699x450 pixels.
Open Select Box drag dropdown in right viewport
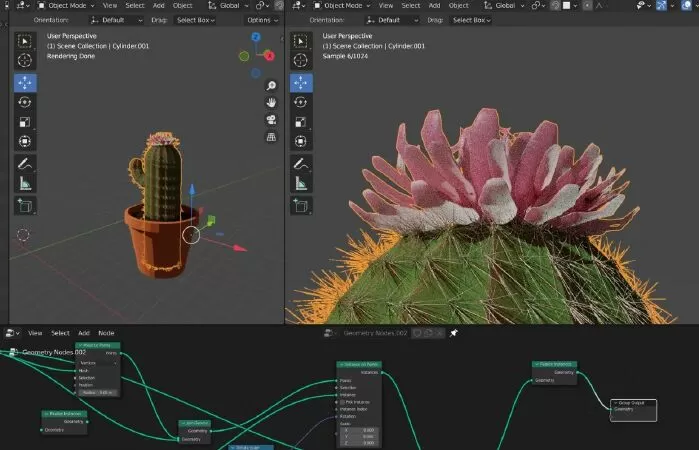pos(472,20)
